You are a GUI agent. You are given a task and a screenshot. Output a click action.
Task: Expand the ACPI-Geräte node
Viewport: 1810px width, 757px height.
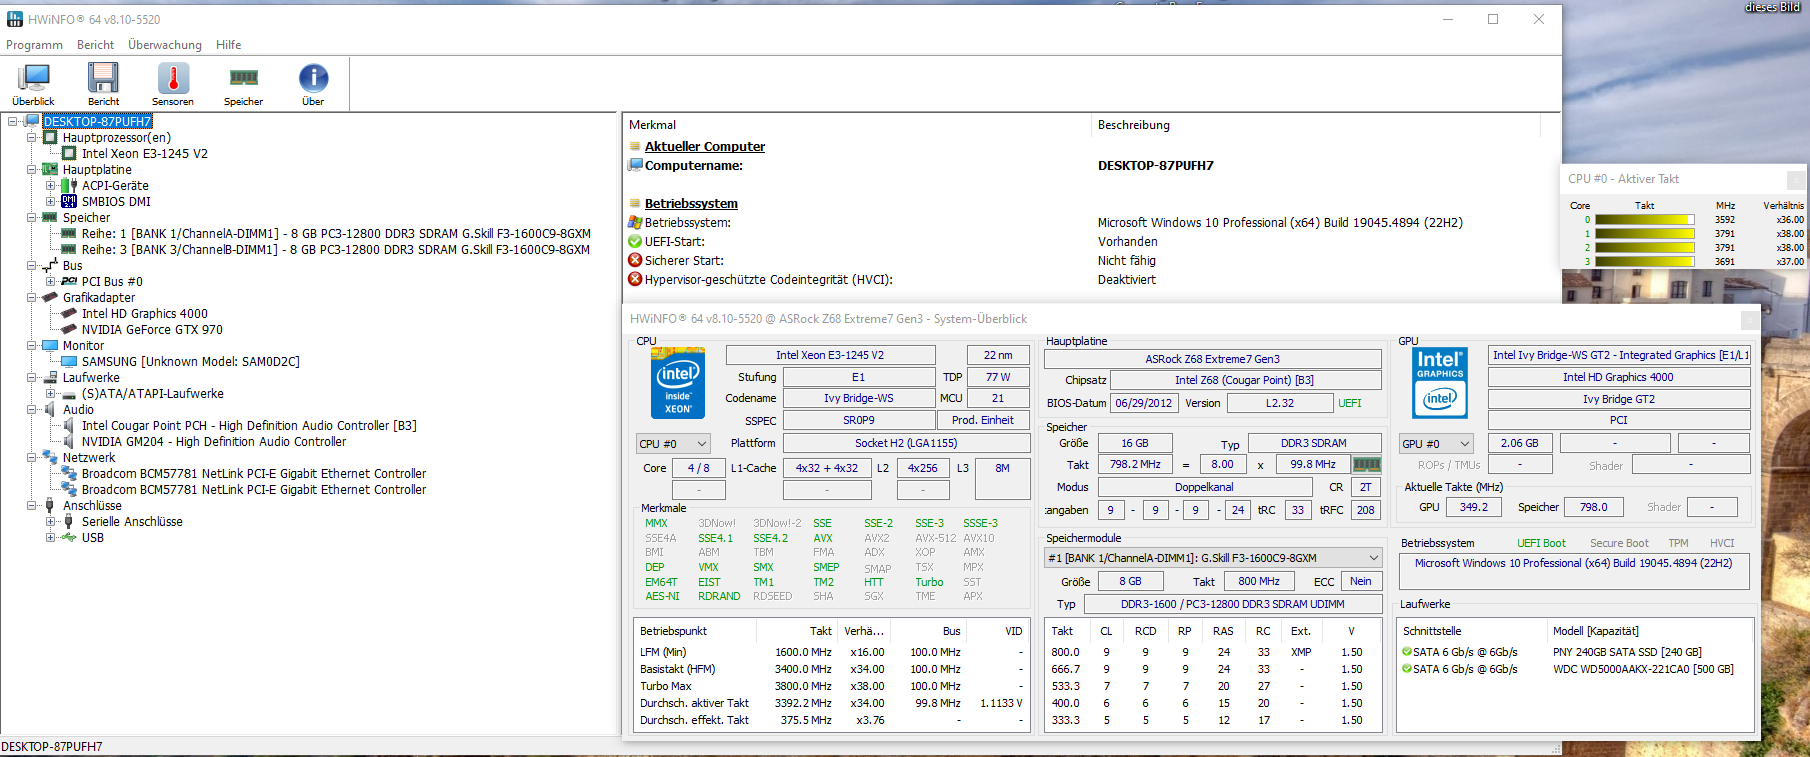[50, 185]
